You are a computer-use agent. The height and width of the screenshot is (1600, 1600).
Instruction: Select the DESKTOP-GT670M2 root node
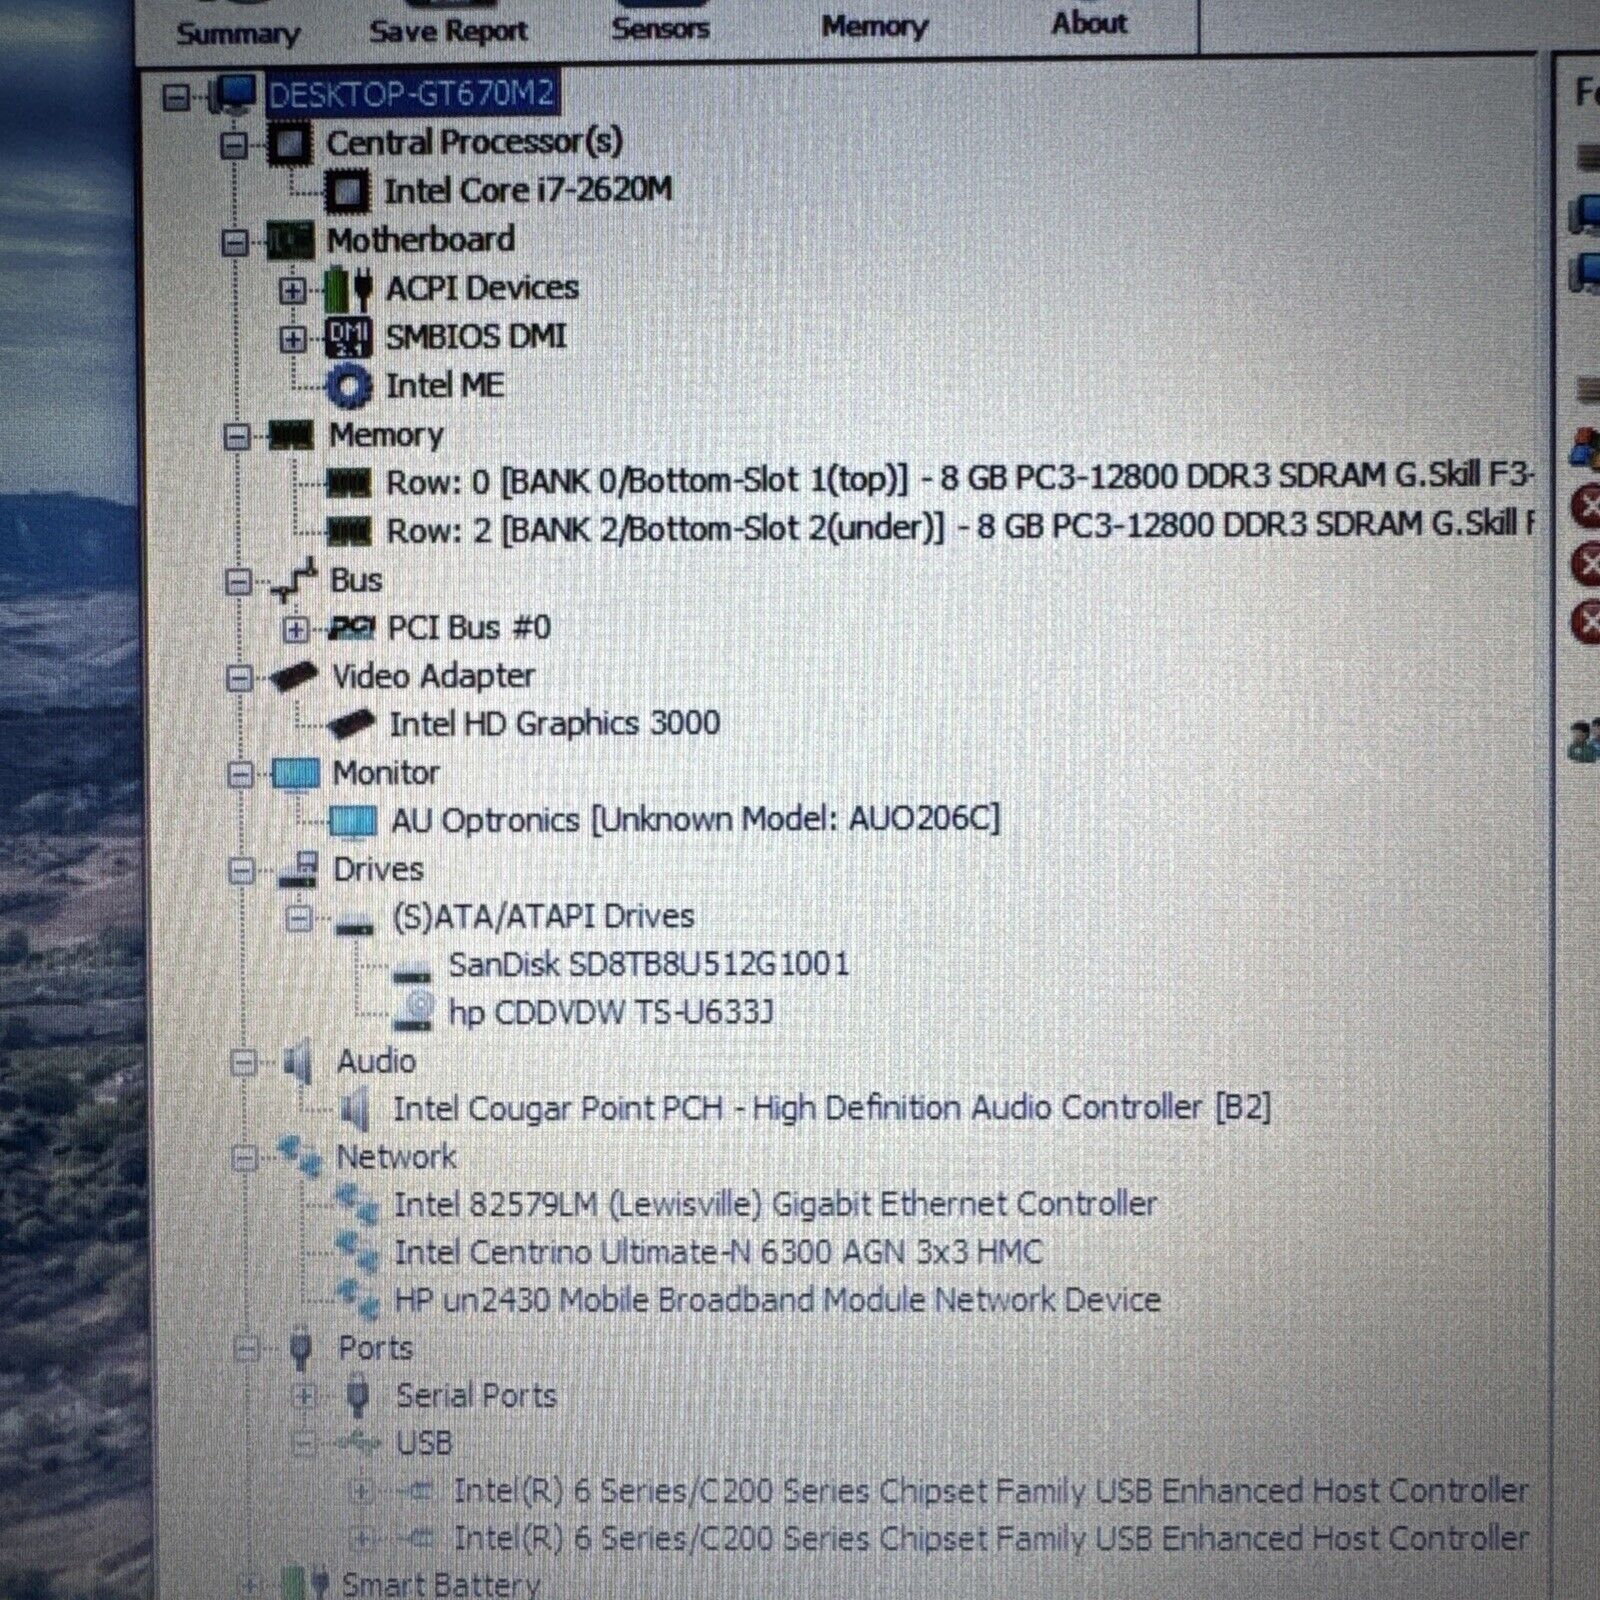(411, 94)
